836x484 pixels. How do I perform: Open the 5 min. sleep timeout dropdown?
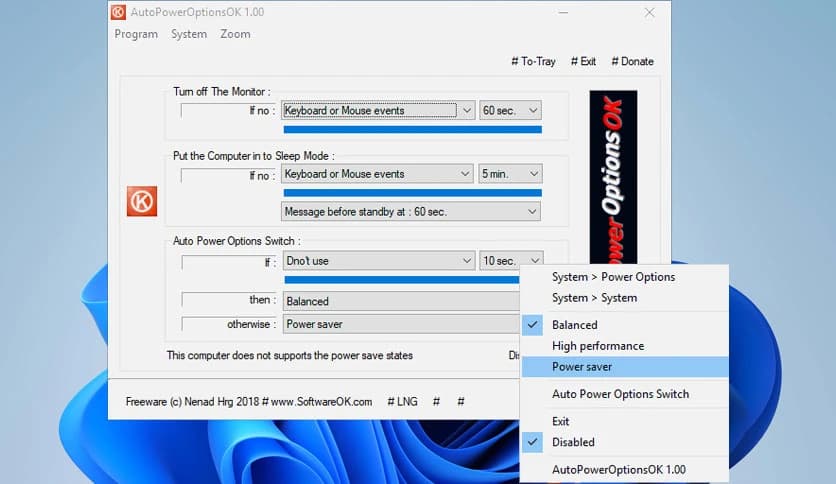(510, 174)
